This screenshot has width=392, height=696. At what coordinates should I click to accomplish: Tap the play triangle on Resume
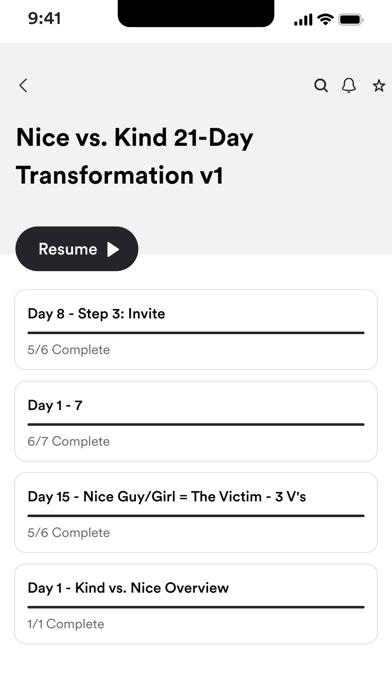click(113, 249)
